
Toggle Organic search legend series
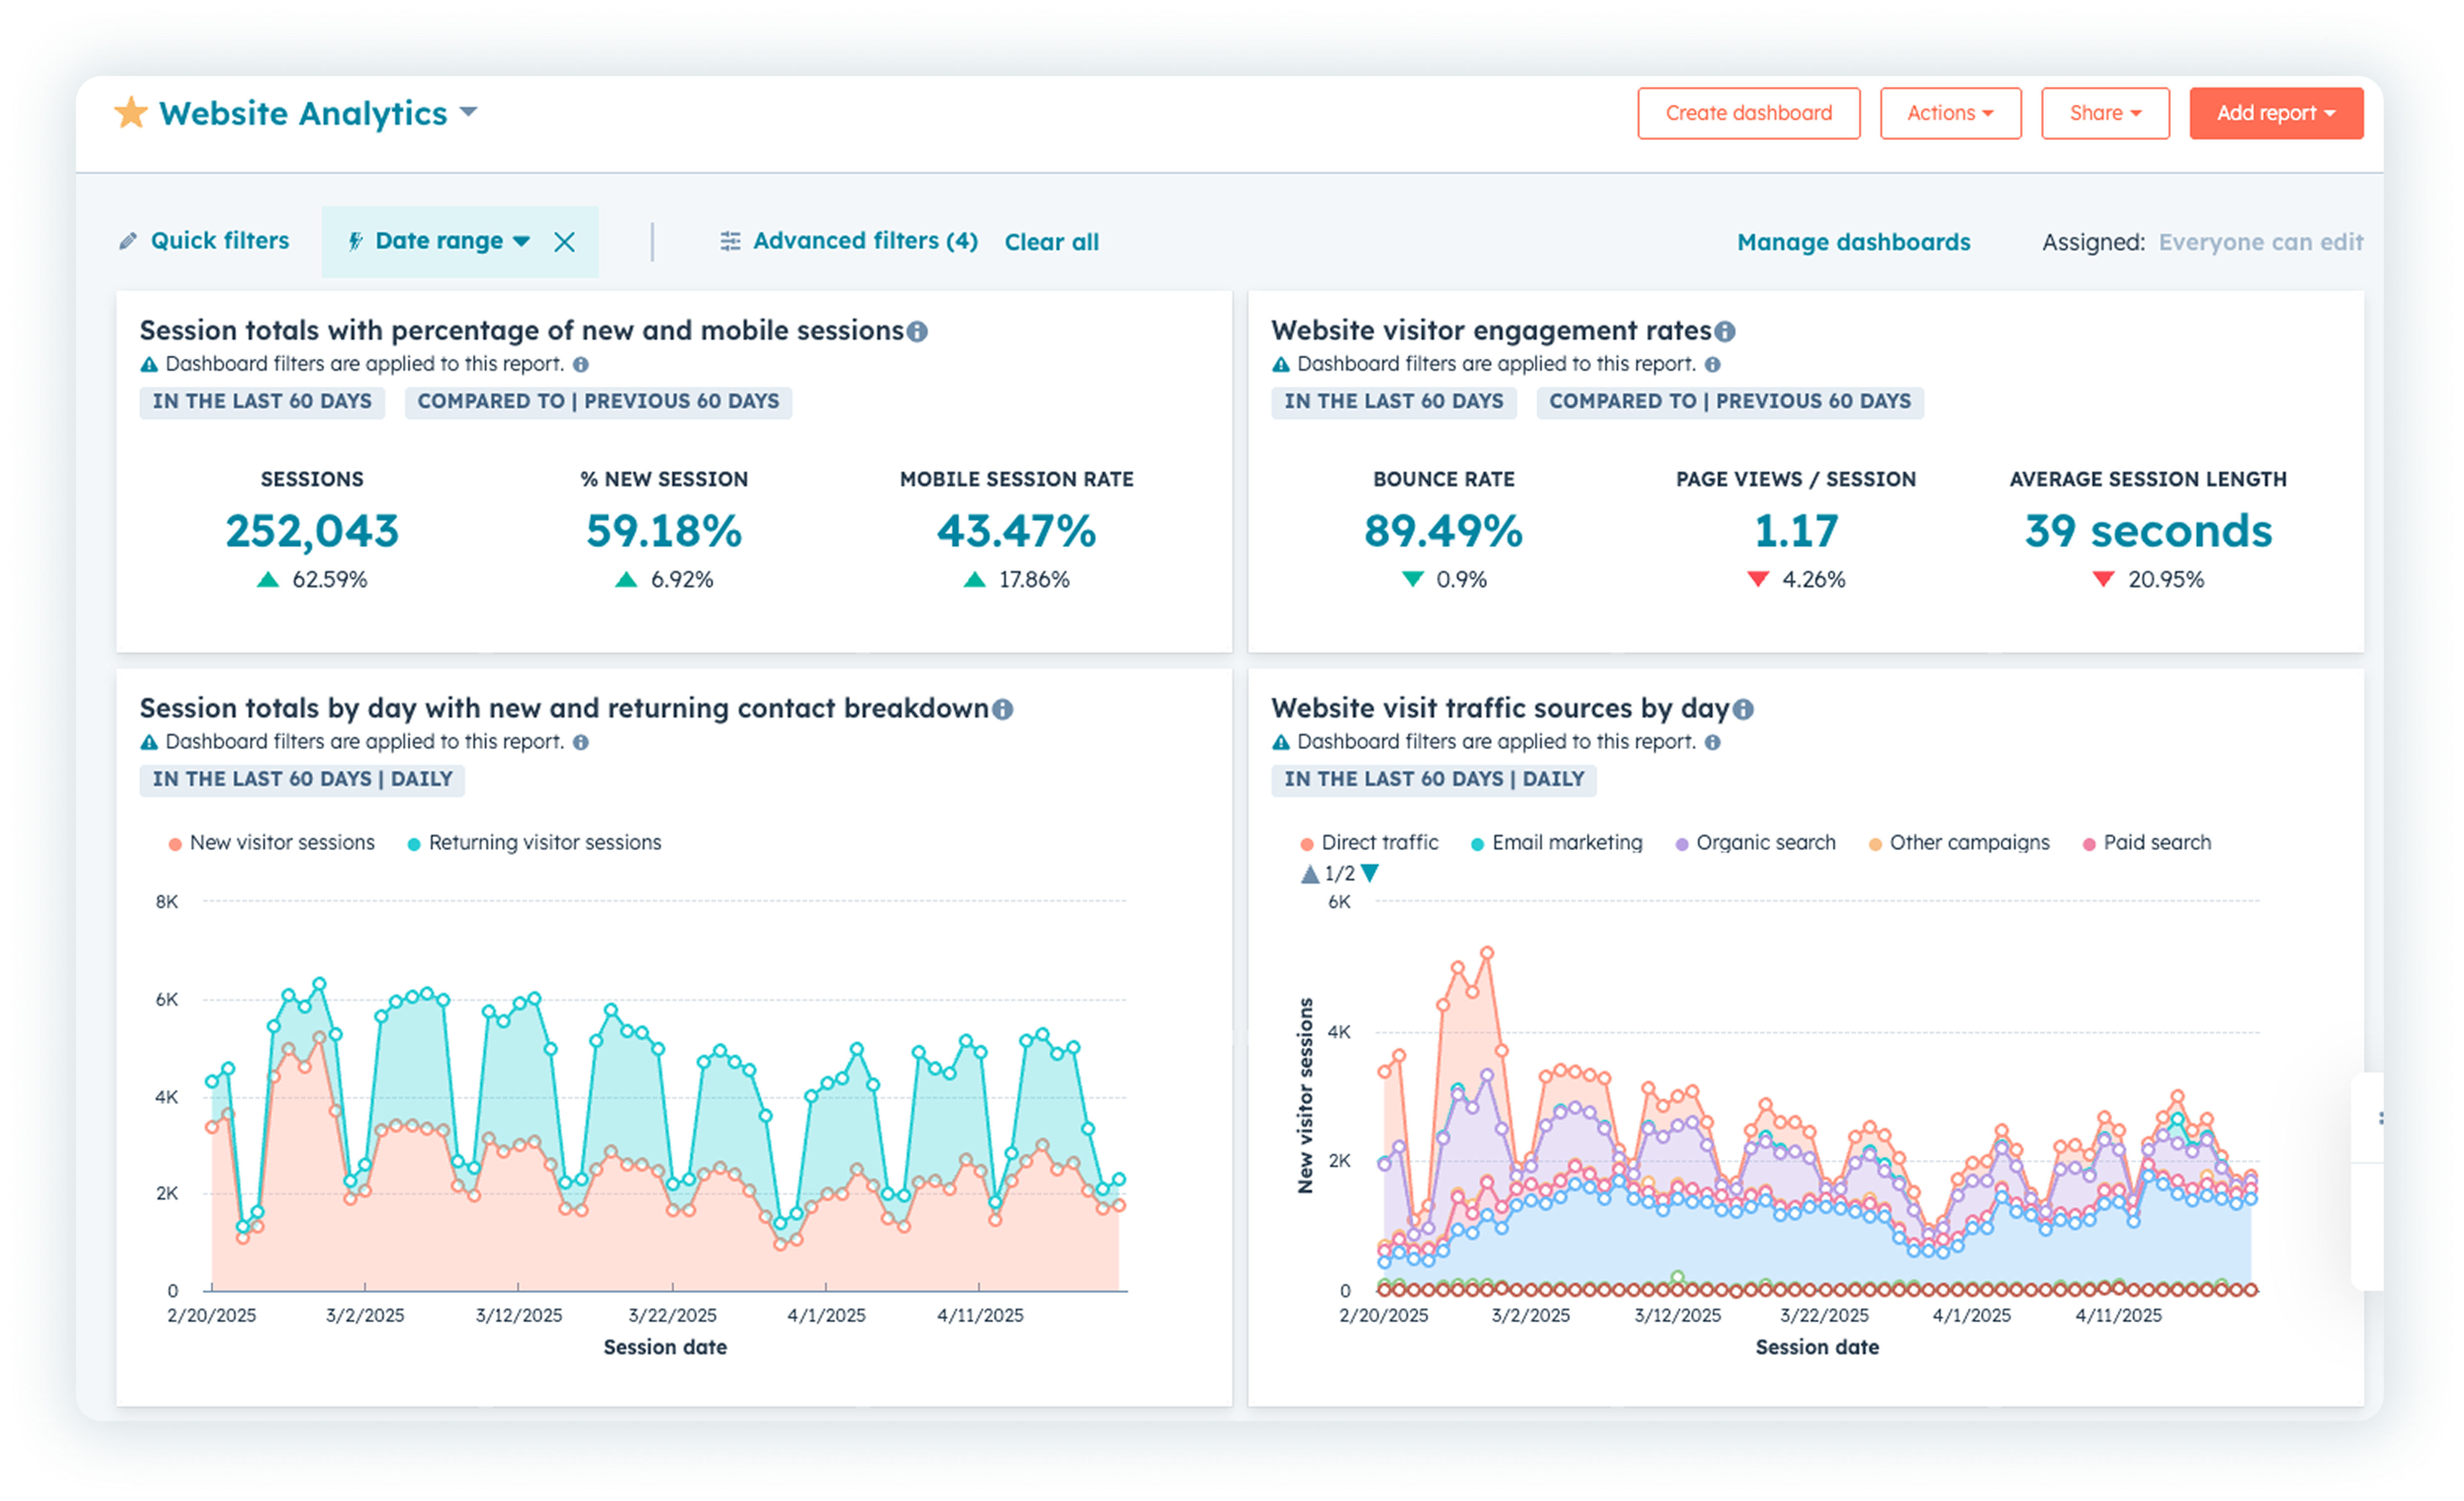tap(1756, 843)
